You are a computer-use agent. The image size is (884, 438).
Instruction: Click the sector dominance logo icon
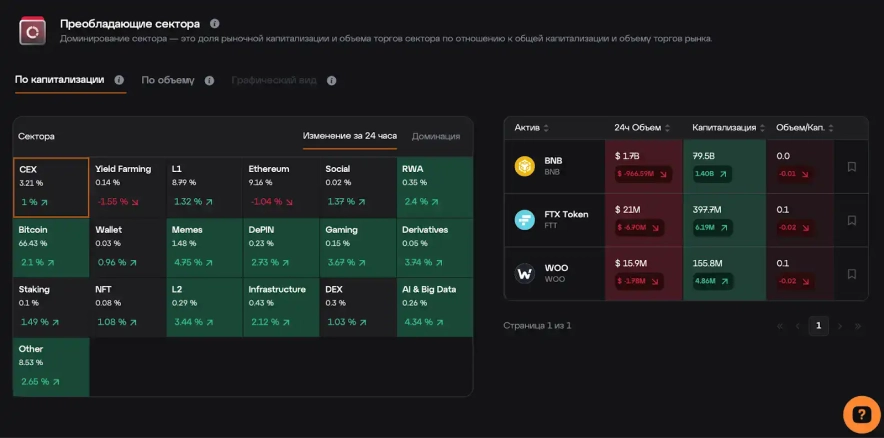click(33, 31)
